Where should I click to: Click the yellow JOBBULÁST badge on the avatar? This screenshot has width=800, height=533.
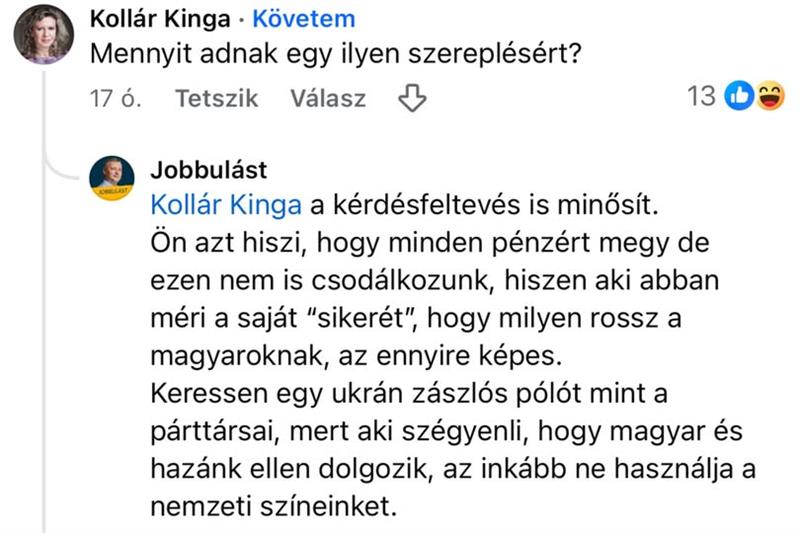pyautogui.click(x=112, y=190)
